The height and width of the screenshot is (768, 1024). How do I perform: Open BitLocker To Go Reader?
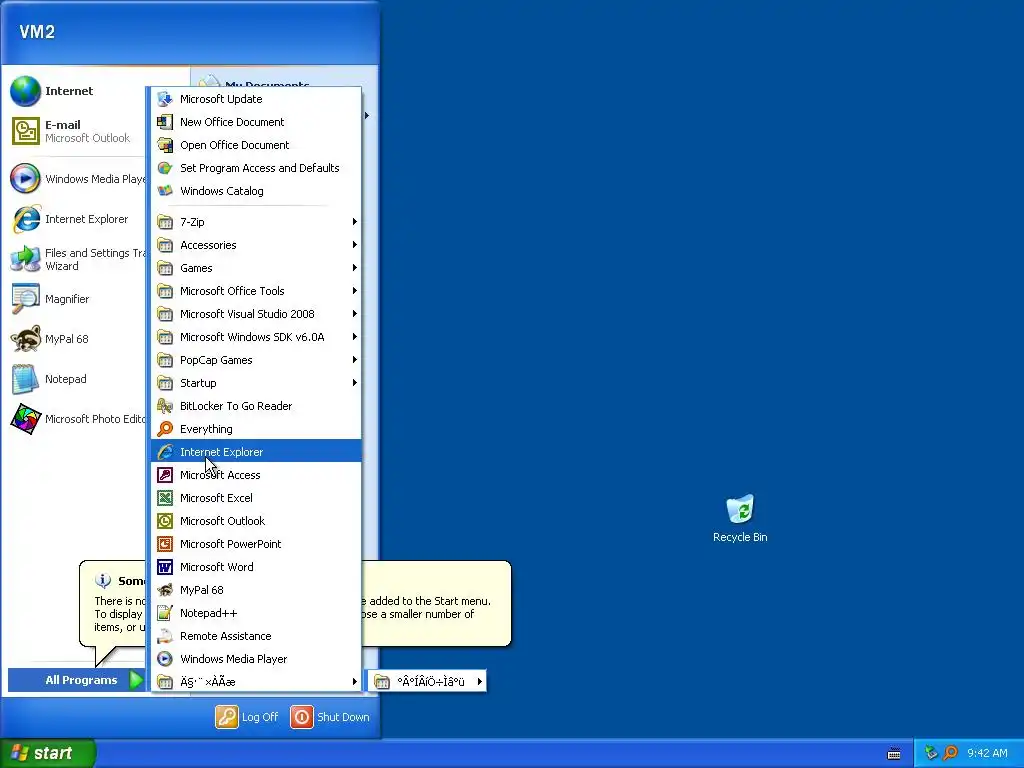[256, 406]
